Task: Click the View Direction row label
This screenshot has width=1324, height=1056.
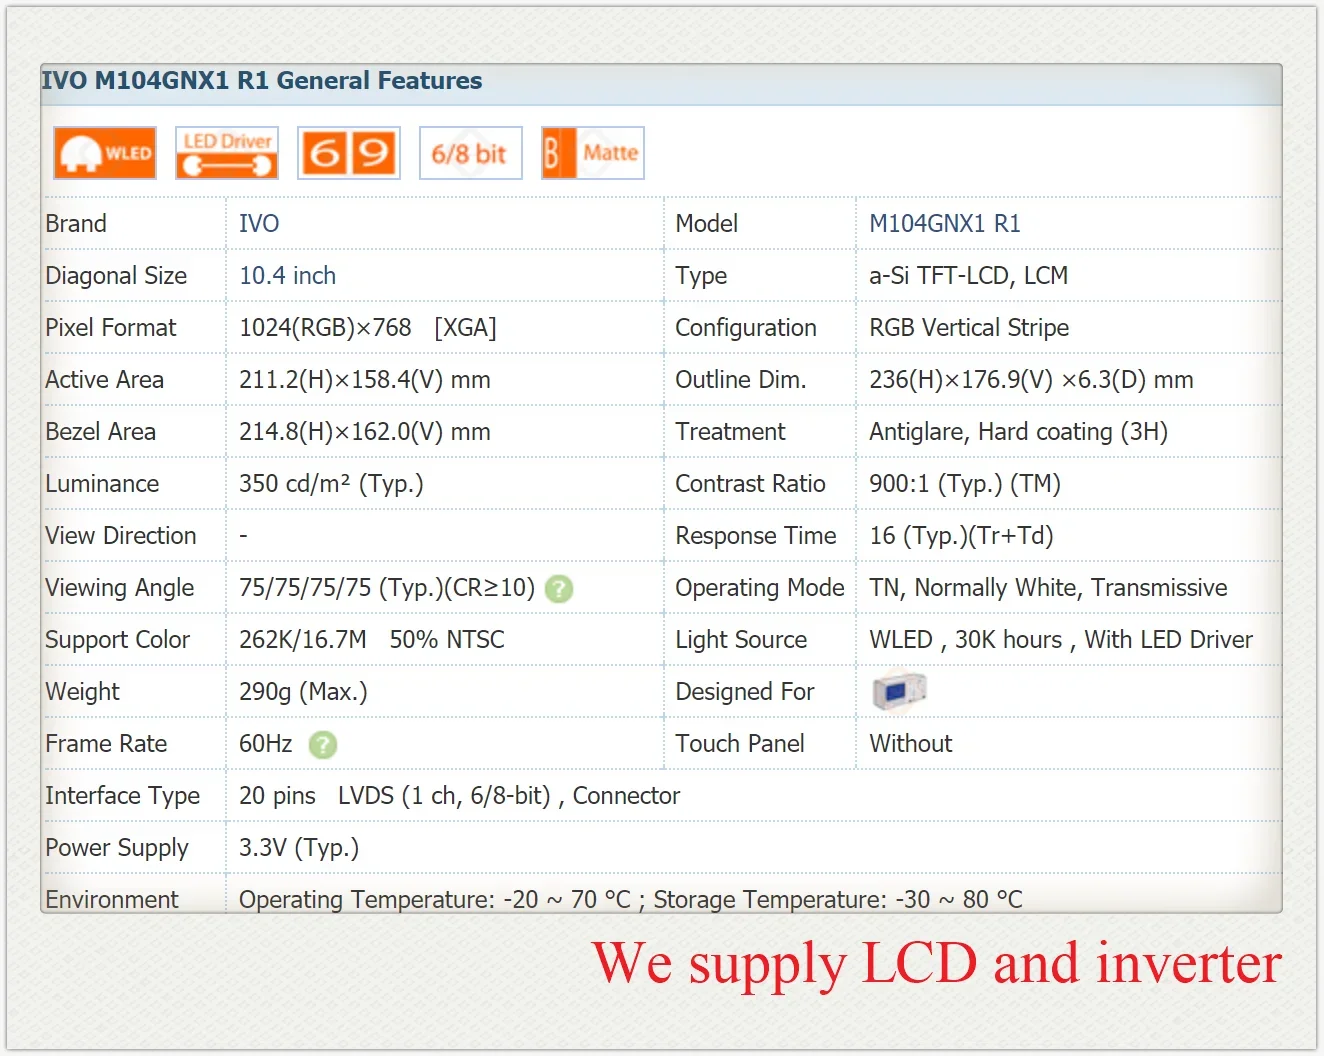Action: (121, 536)
